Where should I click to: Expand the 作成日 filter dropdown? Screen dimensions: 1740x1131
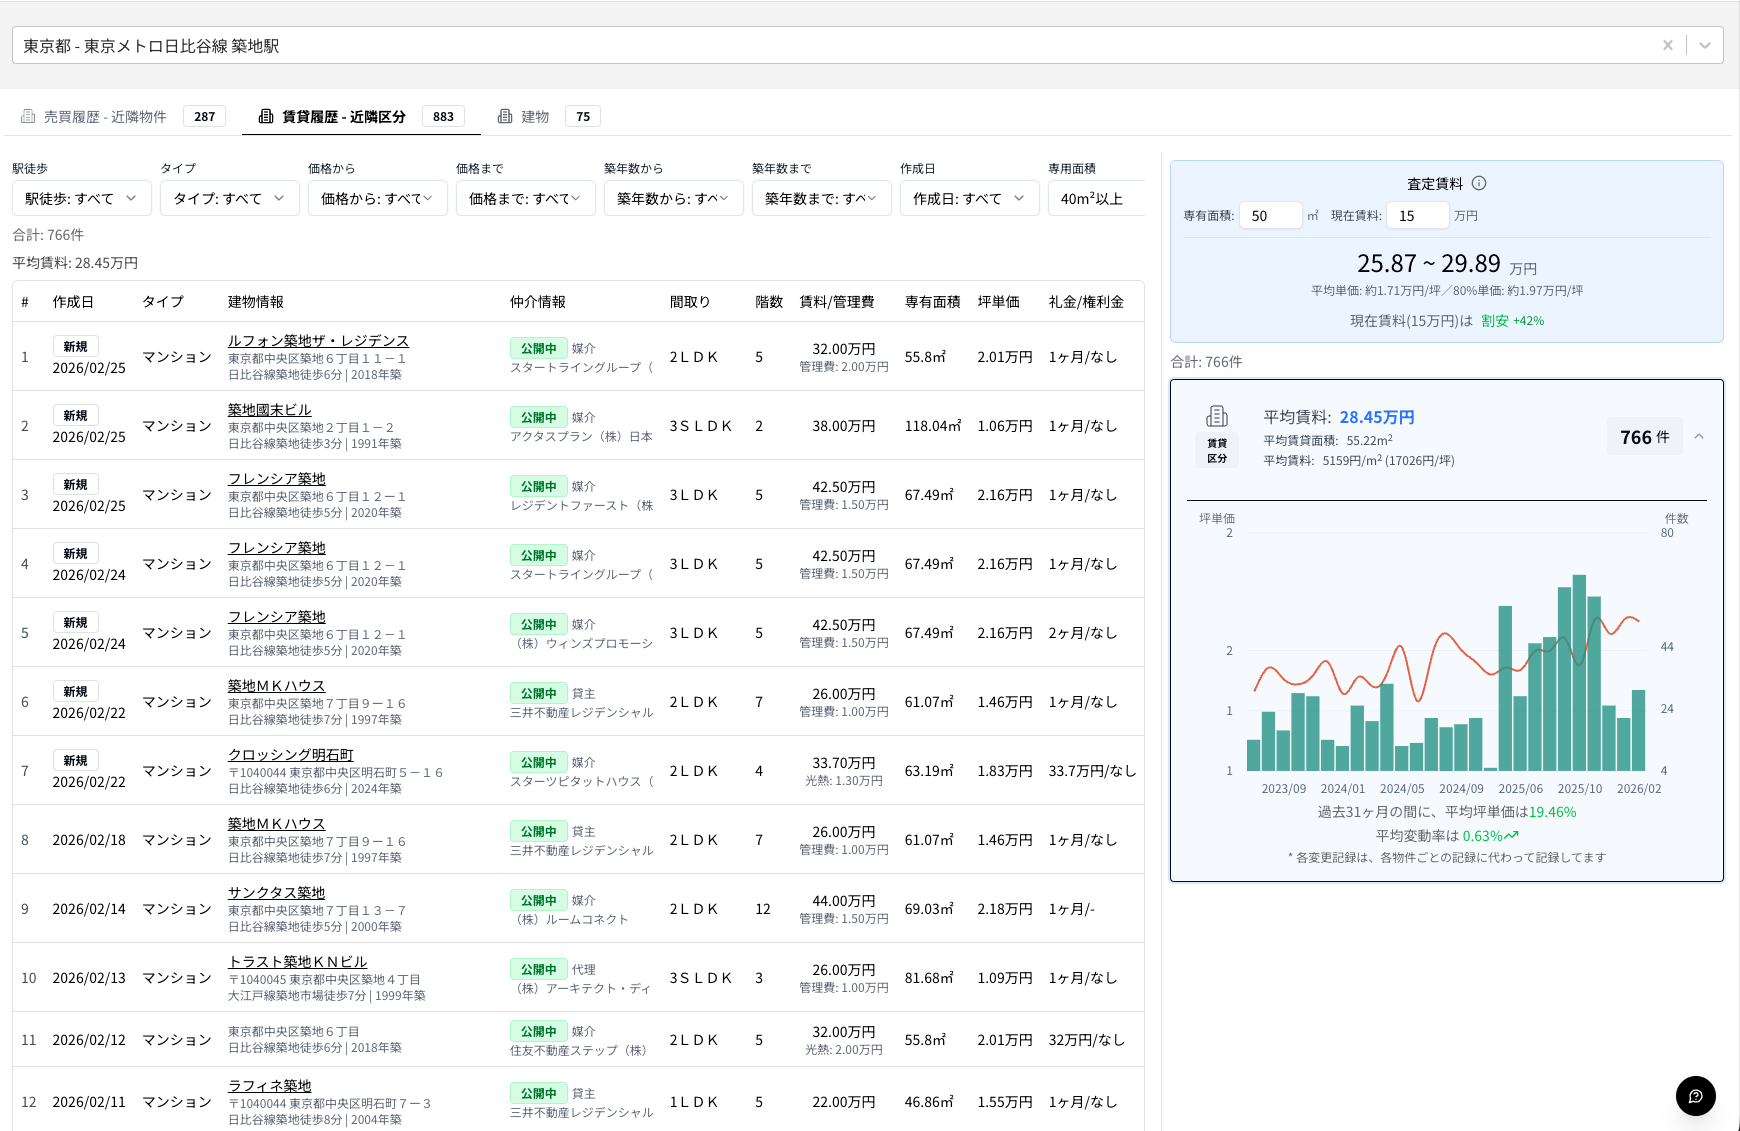[969, 198]
